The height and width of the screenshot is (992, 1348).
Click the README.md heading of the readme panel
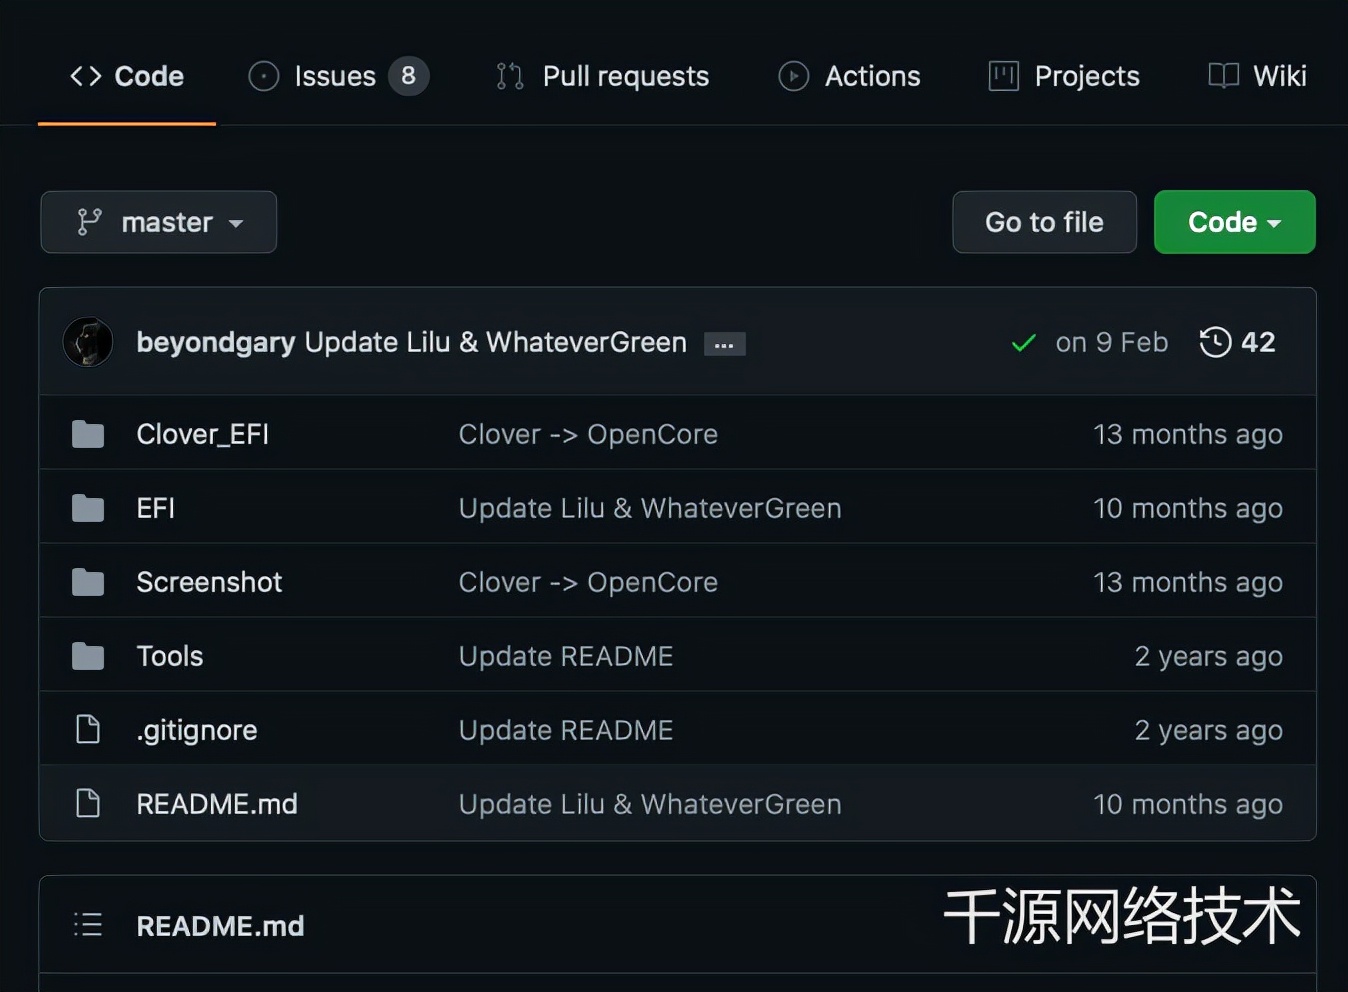[x=220, y=926]
